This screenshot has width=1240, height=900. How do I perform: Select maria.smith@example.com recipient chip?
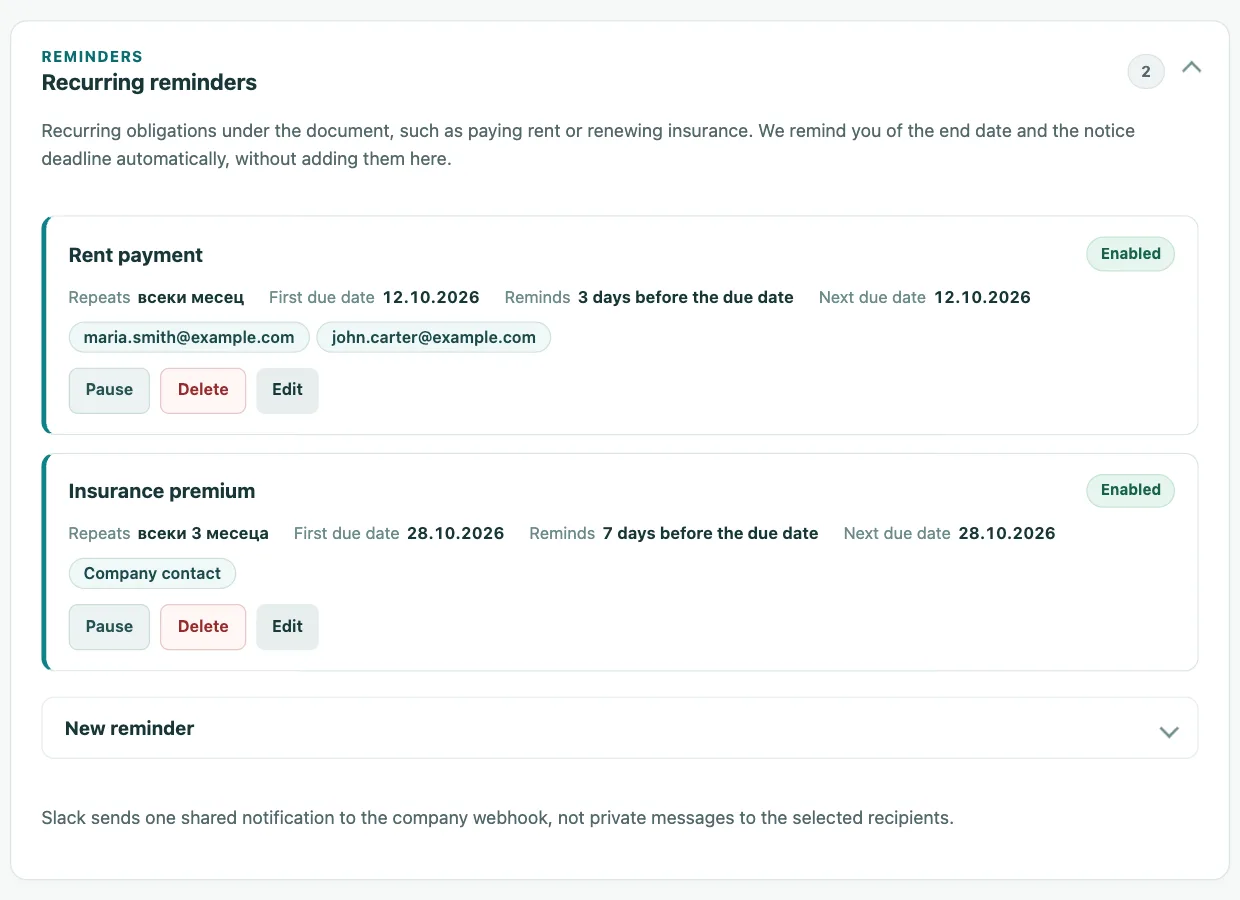[x=189, y=337]
